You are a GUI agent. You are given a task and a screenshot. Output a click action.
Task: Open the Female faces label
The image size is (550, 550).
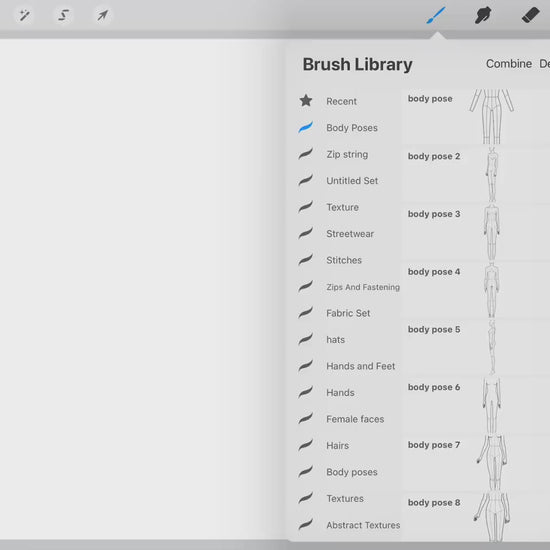(x=355, y=419)
